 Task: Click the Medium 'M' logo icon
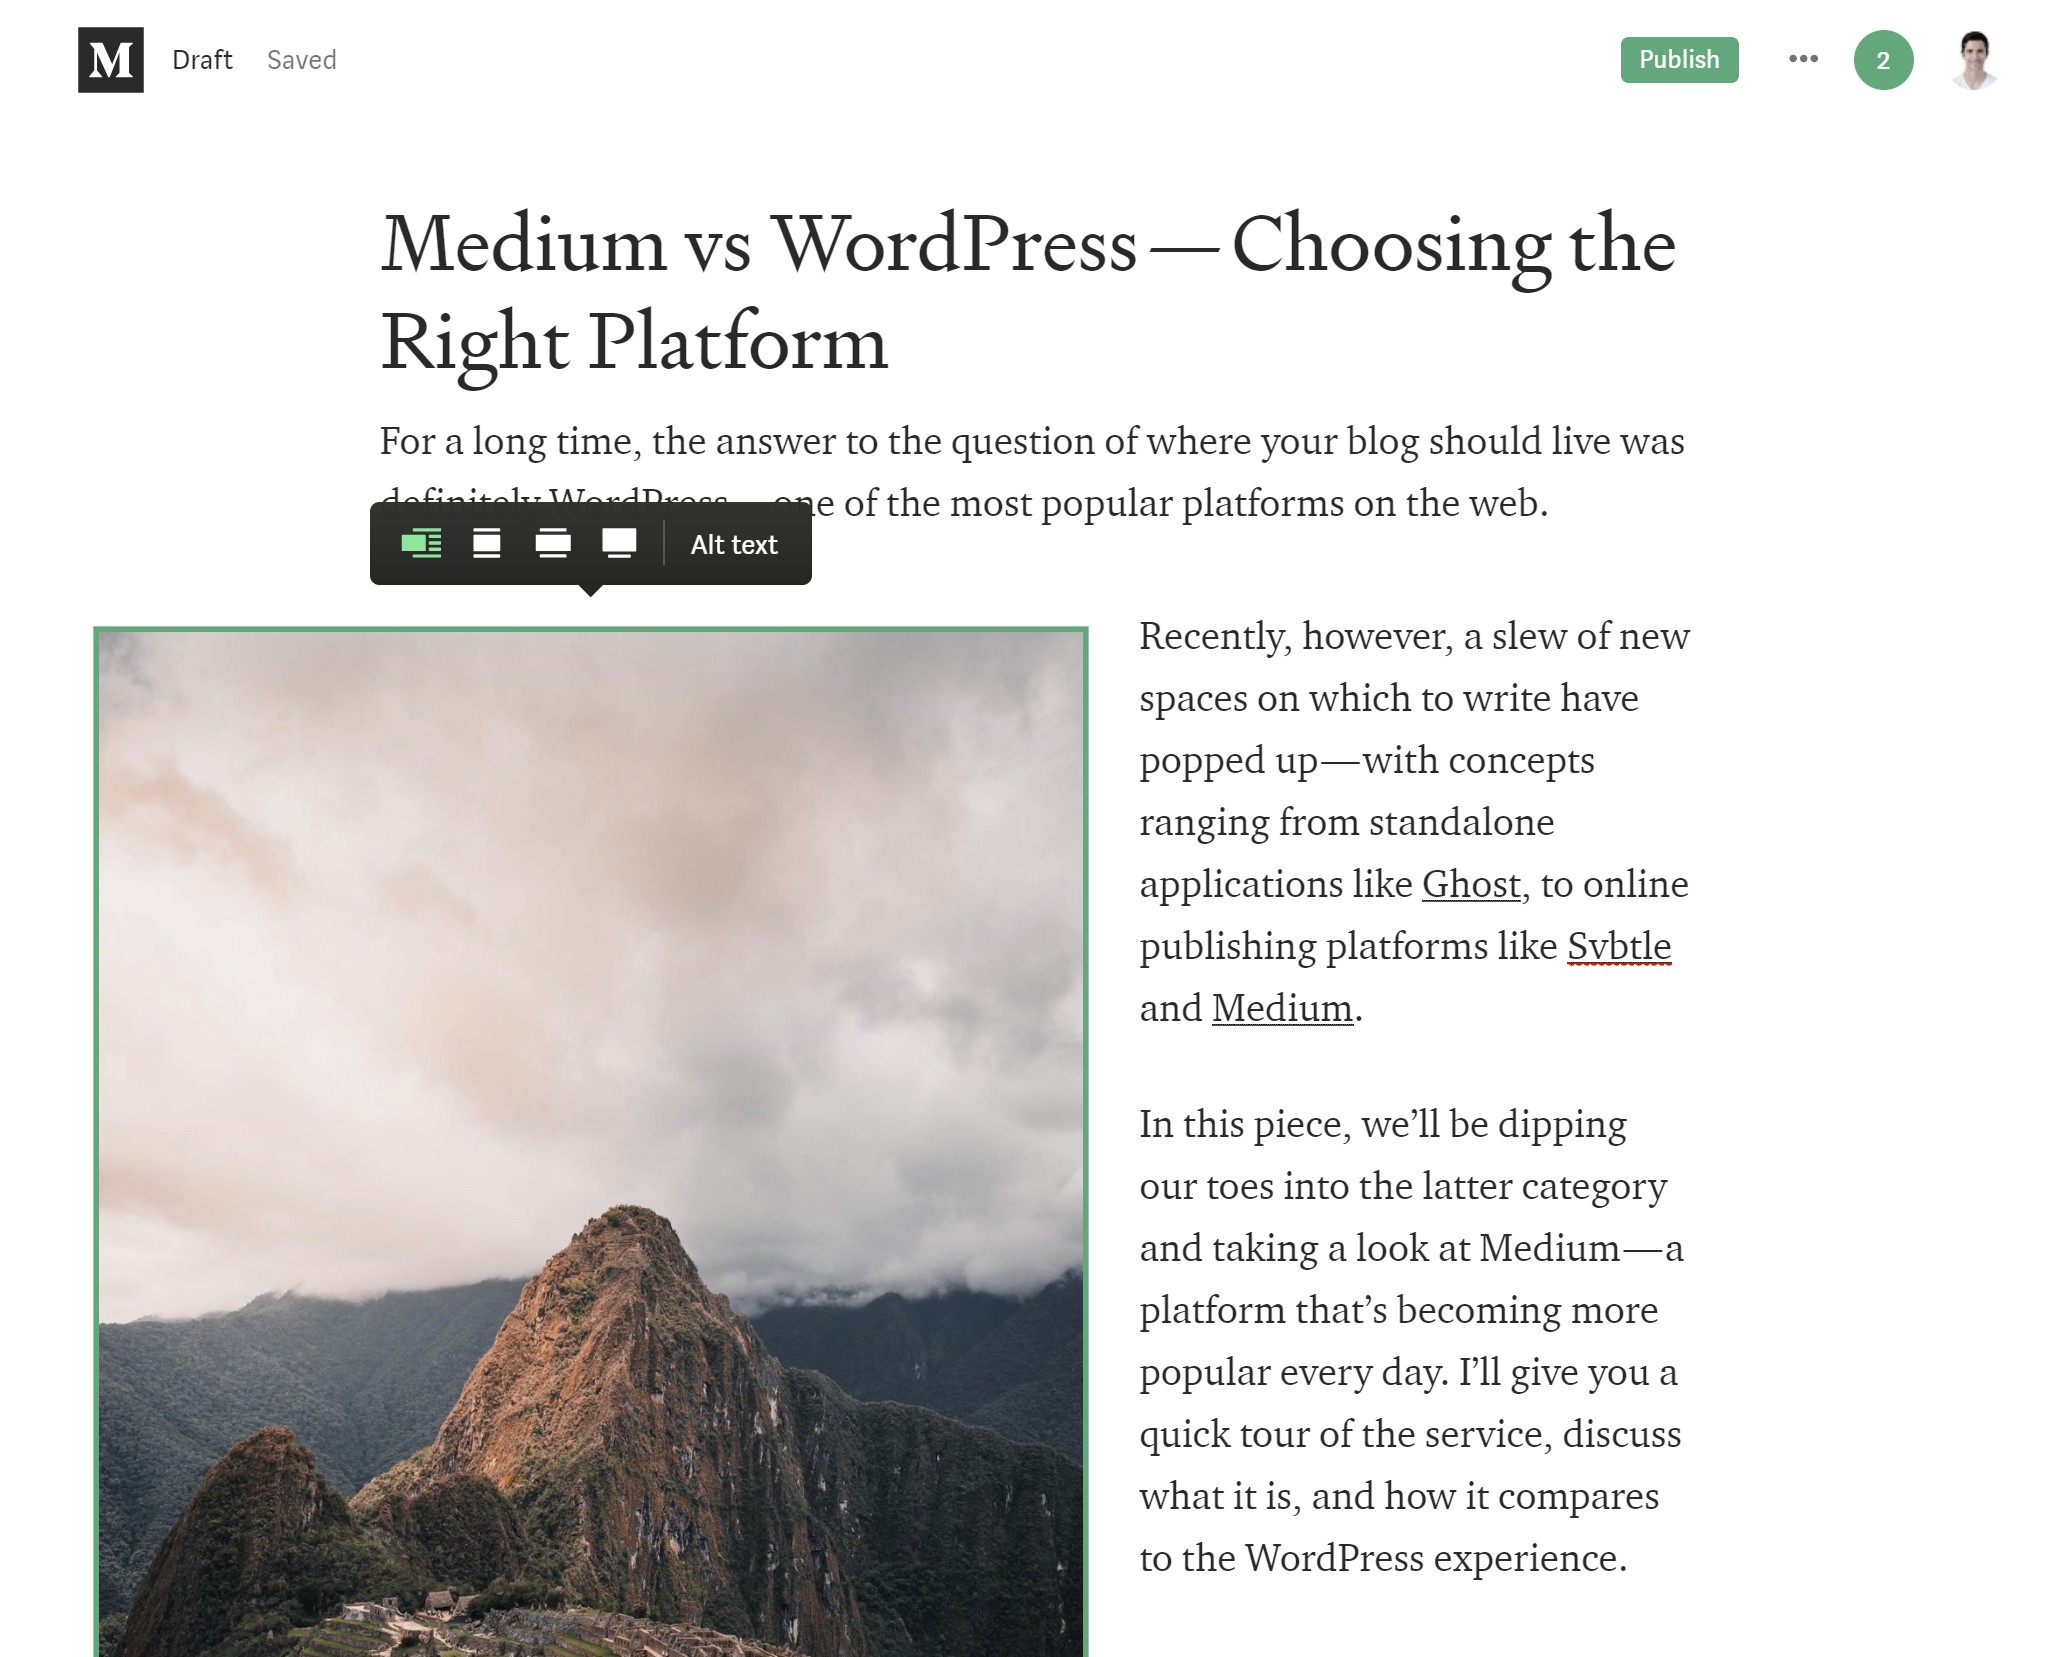pyautogui.click(x=108, y=59)
